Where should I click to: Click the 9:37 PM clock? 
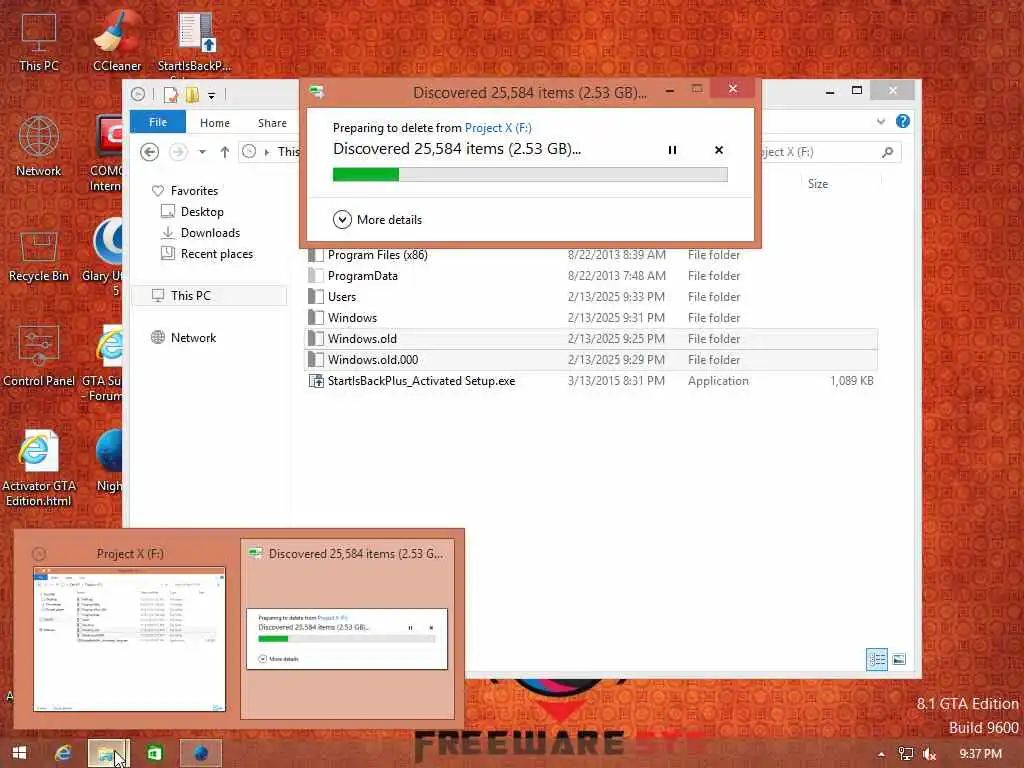click(x=980, y=754)
